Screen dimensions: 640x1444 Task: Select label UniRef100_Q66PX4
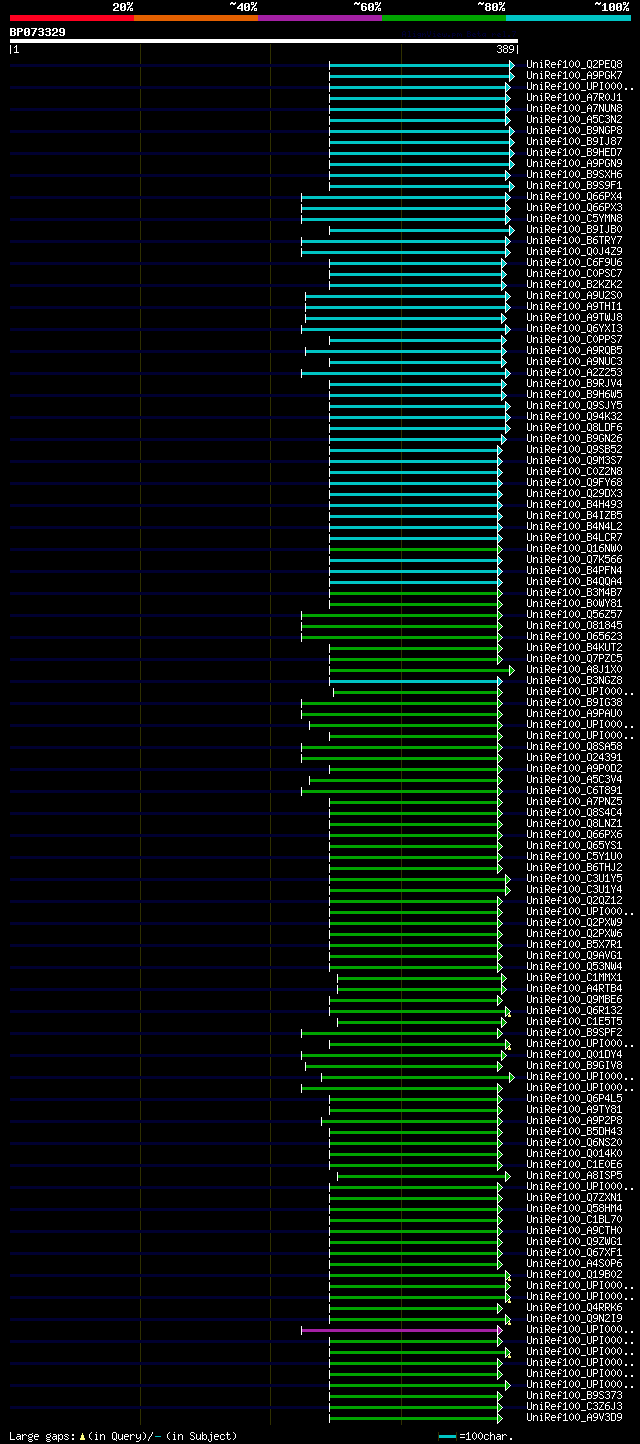[x=574, y=196]
